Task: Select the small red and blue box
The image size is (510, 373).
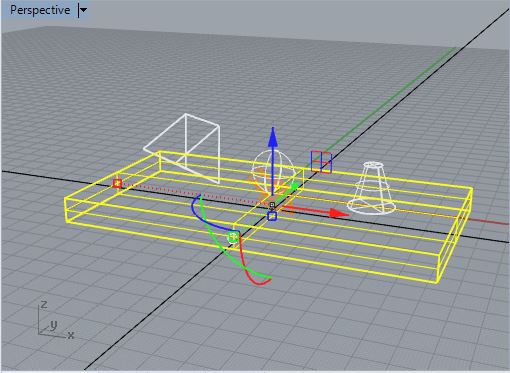Action: point(321,162)
